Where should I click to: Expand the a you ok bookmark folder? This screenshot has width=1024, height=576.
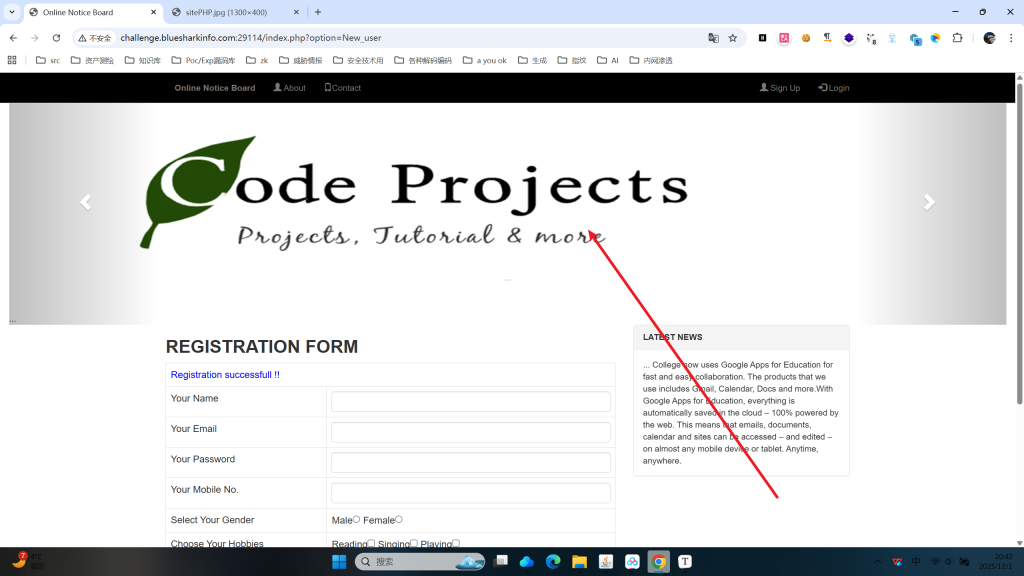click(x=484, y=60)
